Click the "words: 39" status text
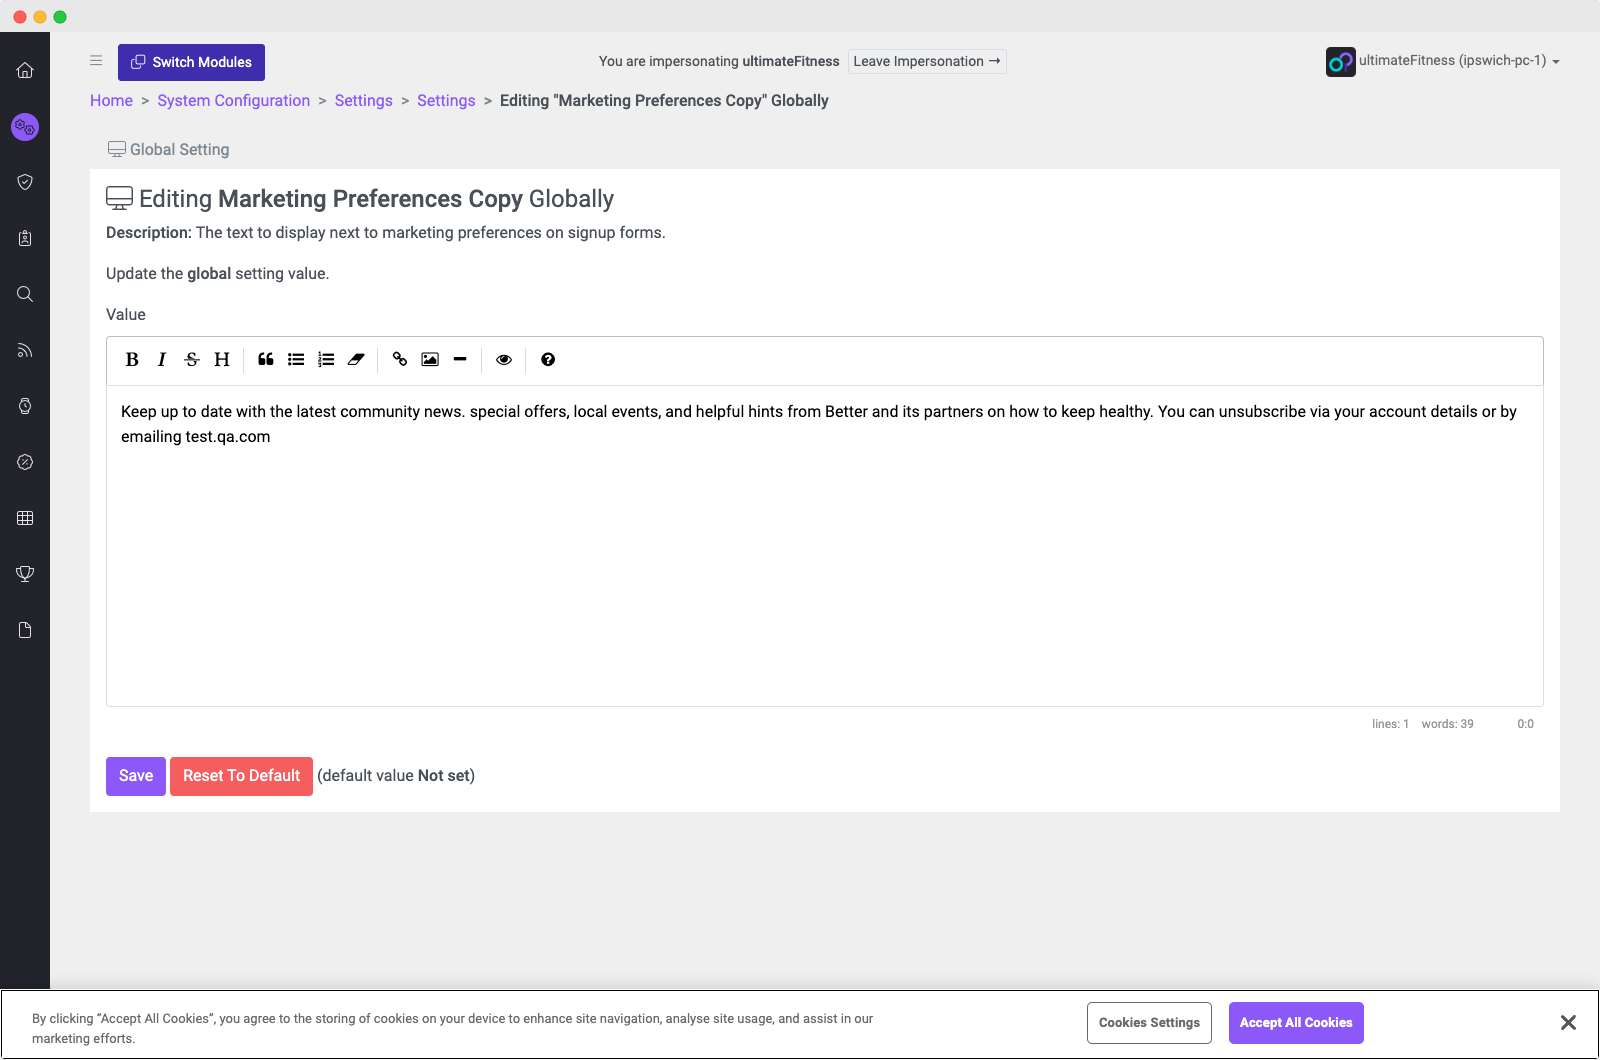The height and width of the screenshot is (1060, 1600). click(1447, 724)
